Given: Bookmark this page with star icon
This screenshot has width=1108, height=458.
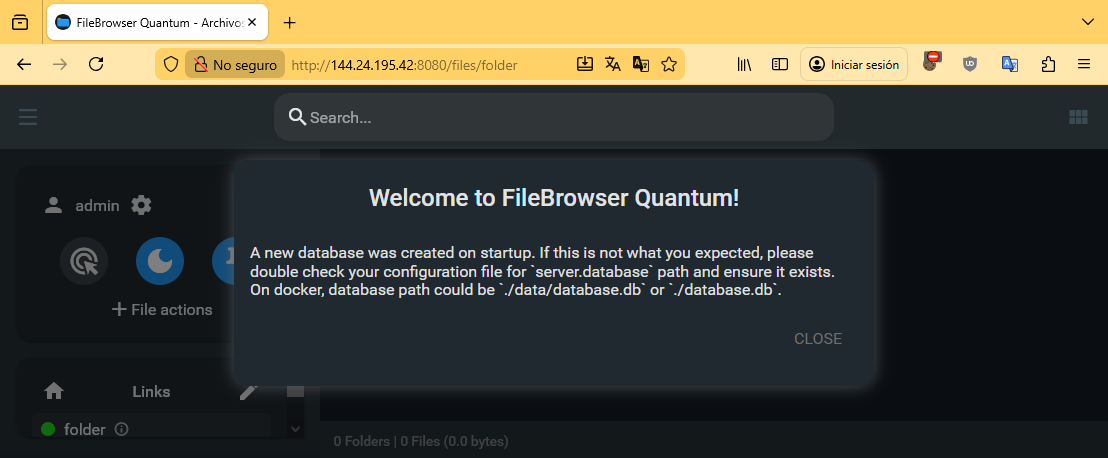Looking at the screenshot, I should tap(669, 64).
